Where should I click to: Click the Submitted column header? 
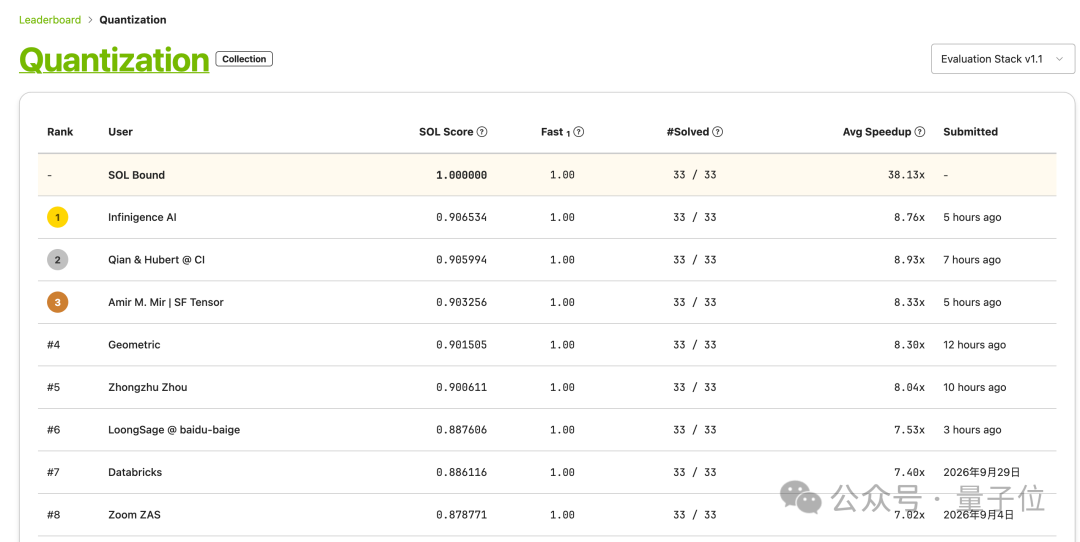pos(970,132)
